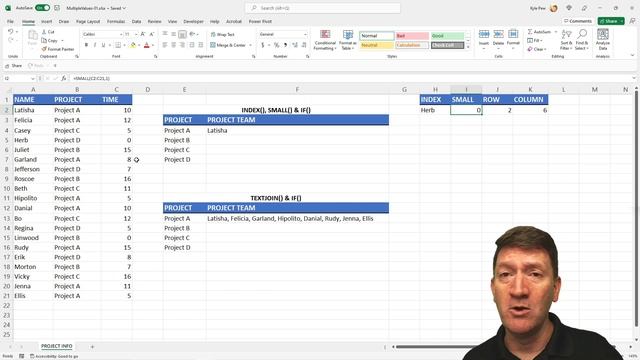The width and height of the screenshot is (640, 360).
Task: Select column F header
Action: [297, 89]
